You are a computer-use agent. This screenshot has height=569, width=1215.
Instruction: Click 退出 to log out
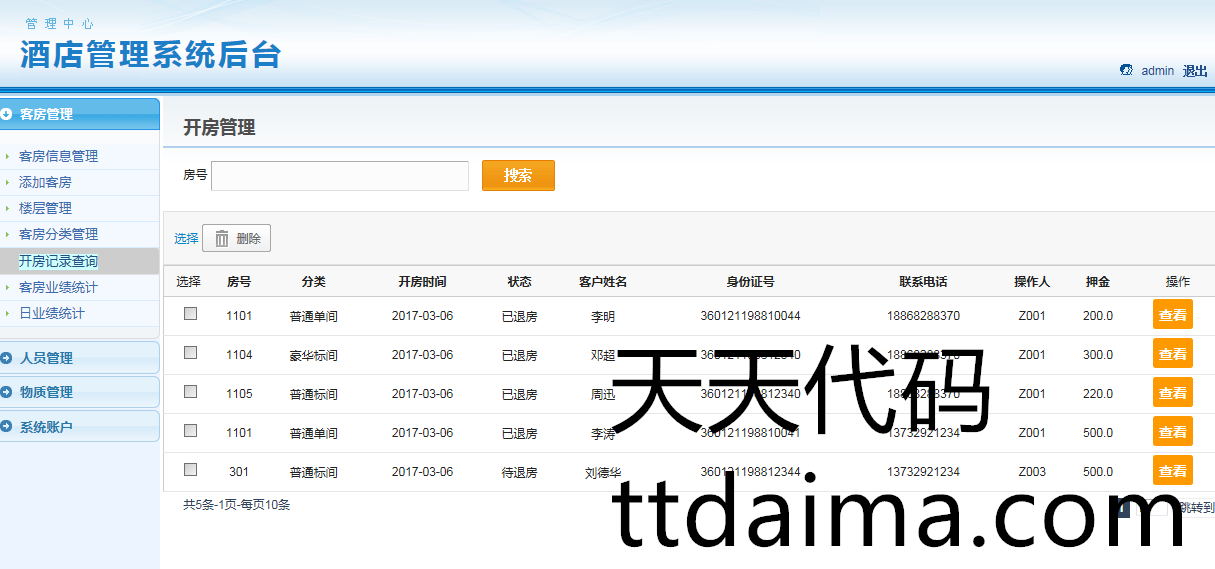point(1195,71)
